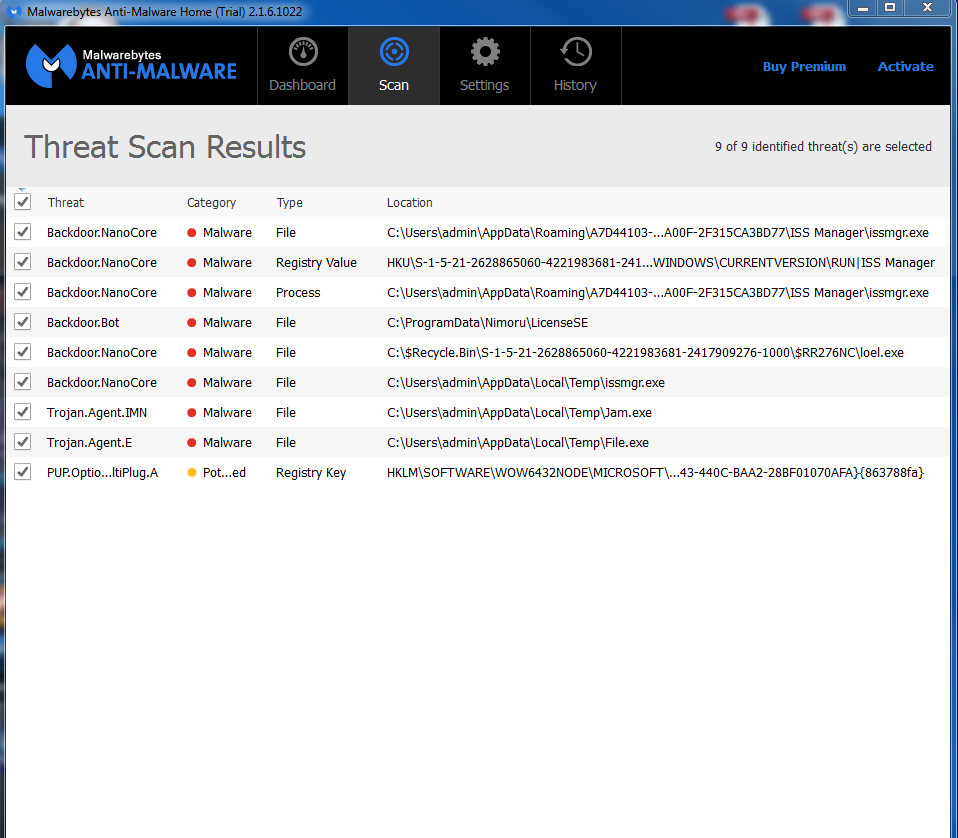Click red Malware dot on Registry Value row

(191, 263)
